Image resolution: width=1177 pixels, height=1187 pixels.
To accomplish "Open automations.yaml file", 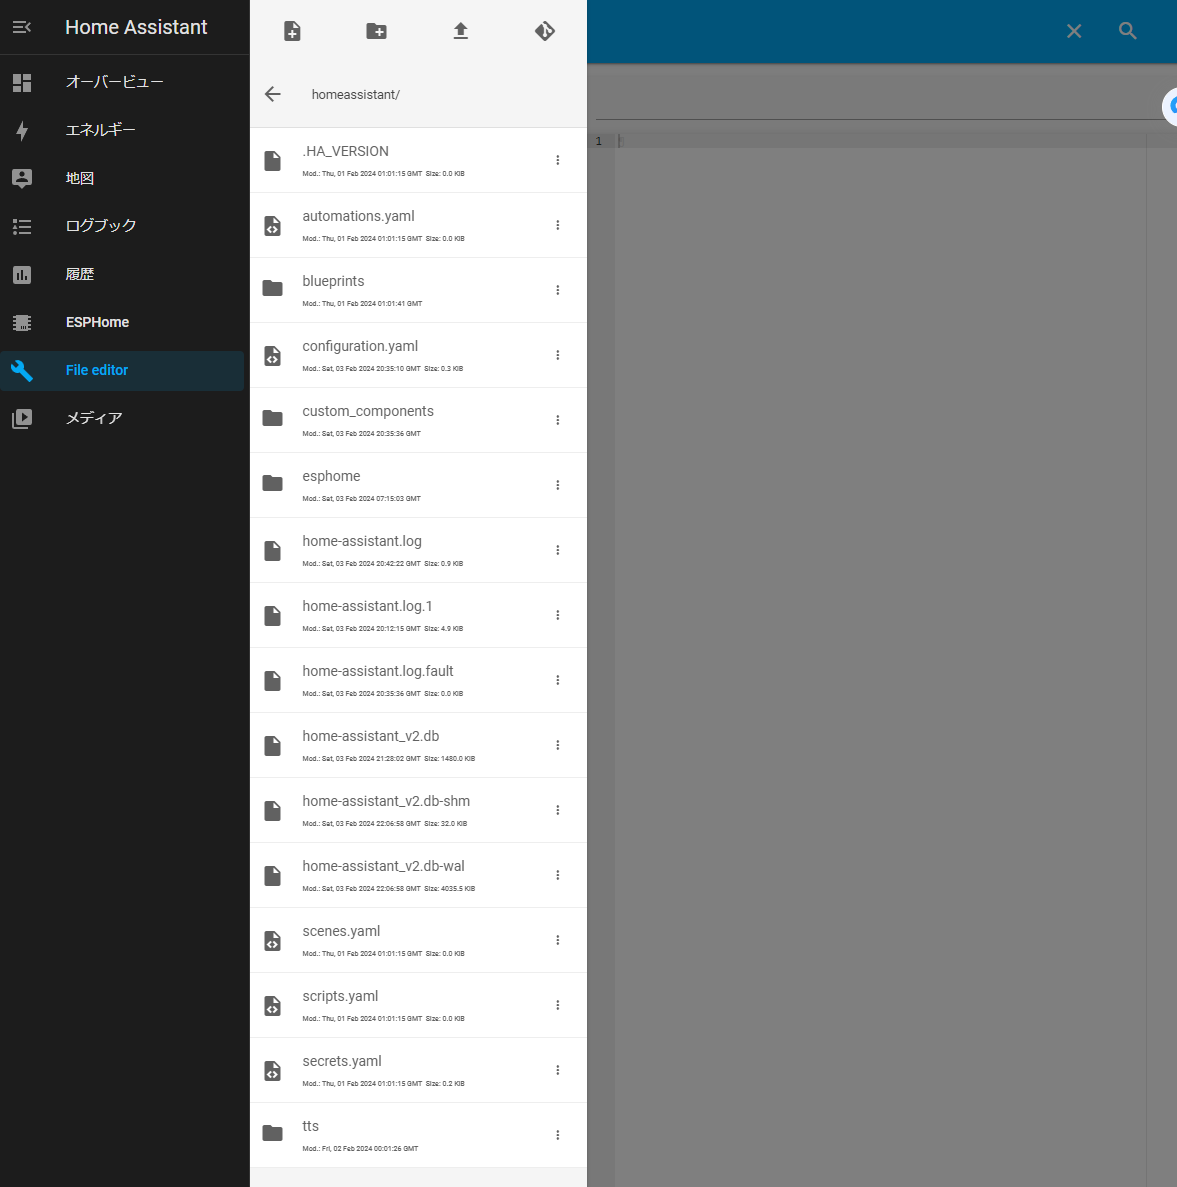I will point(418,226).
